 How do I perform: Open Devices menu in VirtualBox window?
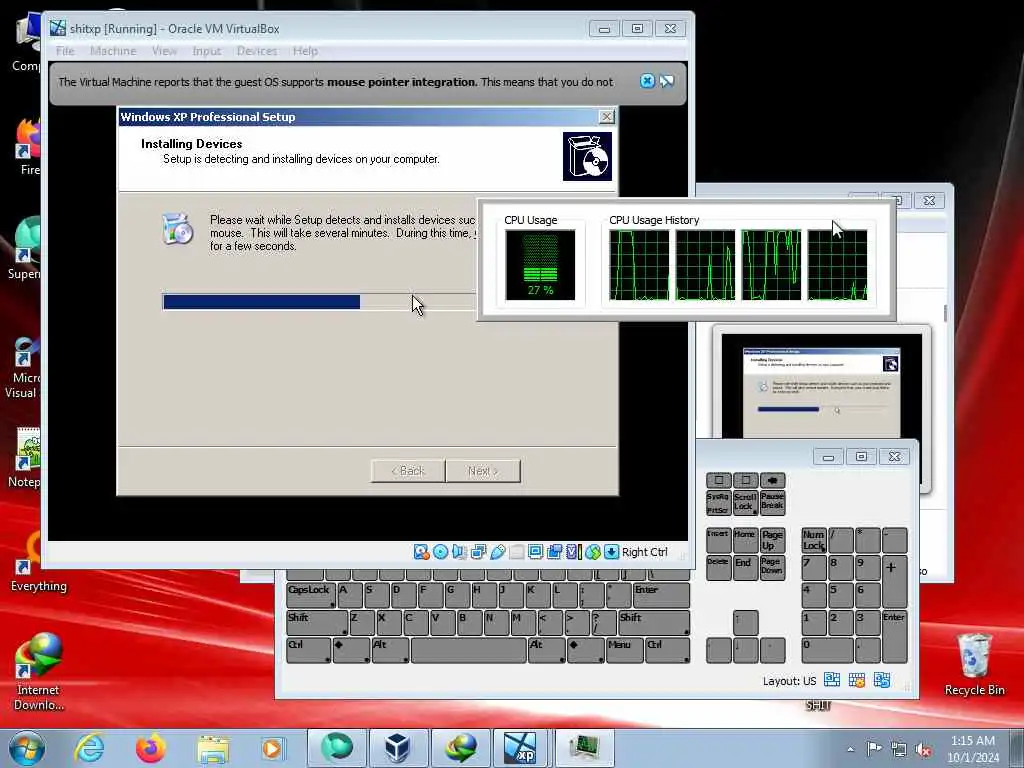[x=257, y=51]
